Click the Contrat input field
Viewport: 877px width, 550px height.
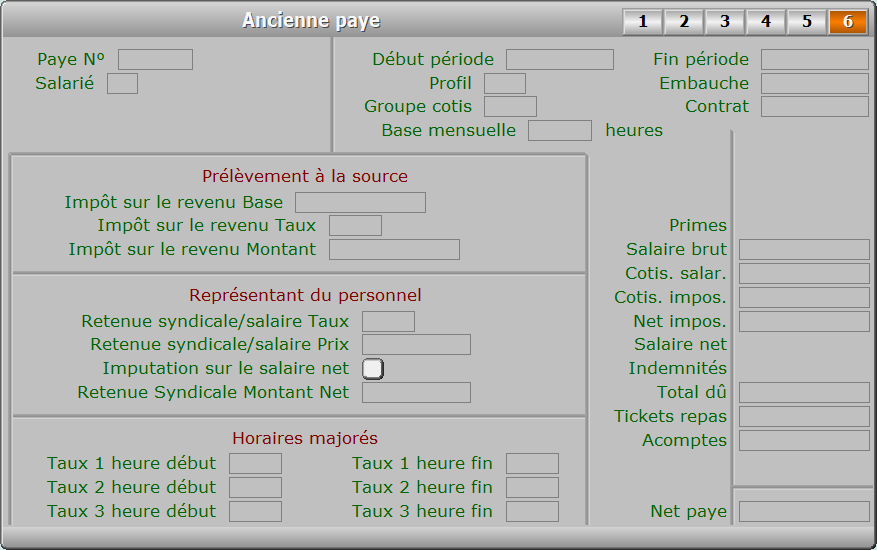tap(814, 106)
